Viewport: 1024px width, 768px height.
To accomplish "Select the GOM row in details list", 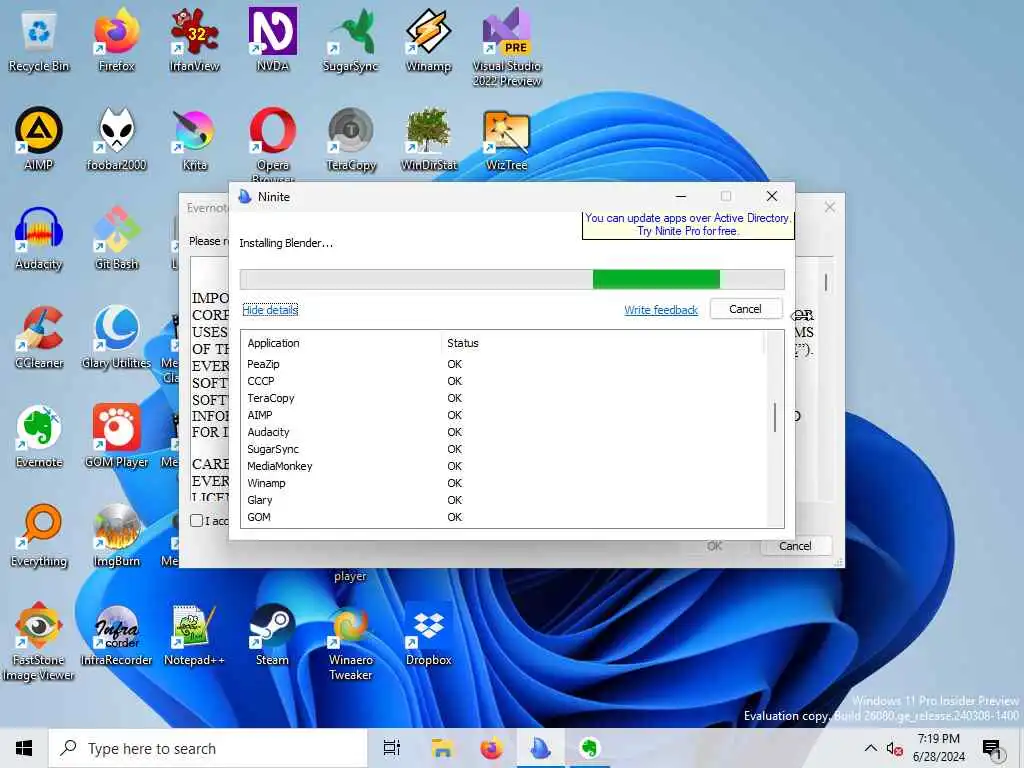I will pos(503,517).
